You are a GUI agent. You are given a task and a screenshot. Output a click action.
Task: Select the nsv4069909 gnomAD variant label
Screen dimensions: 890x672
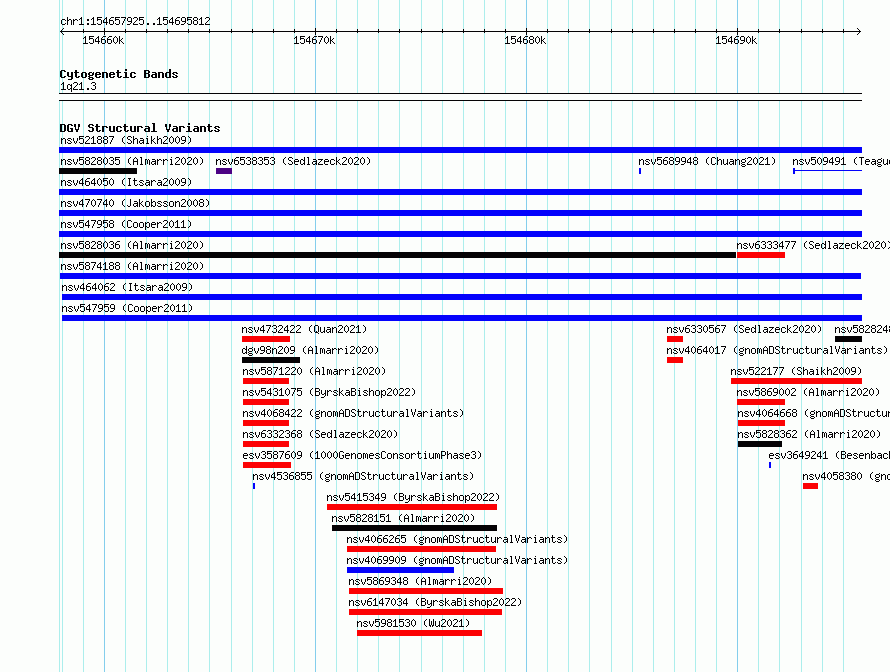coord(457,560)
